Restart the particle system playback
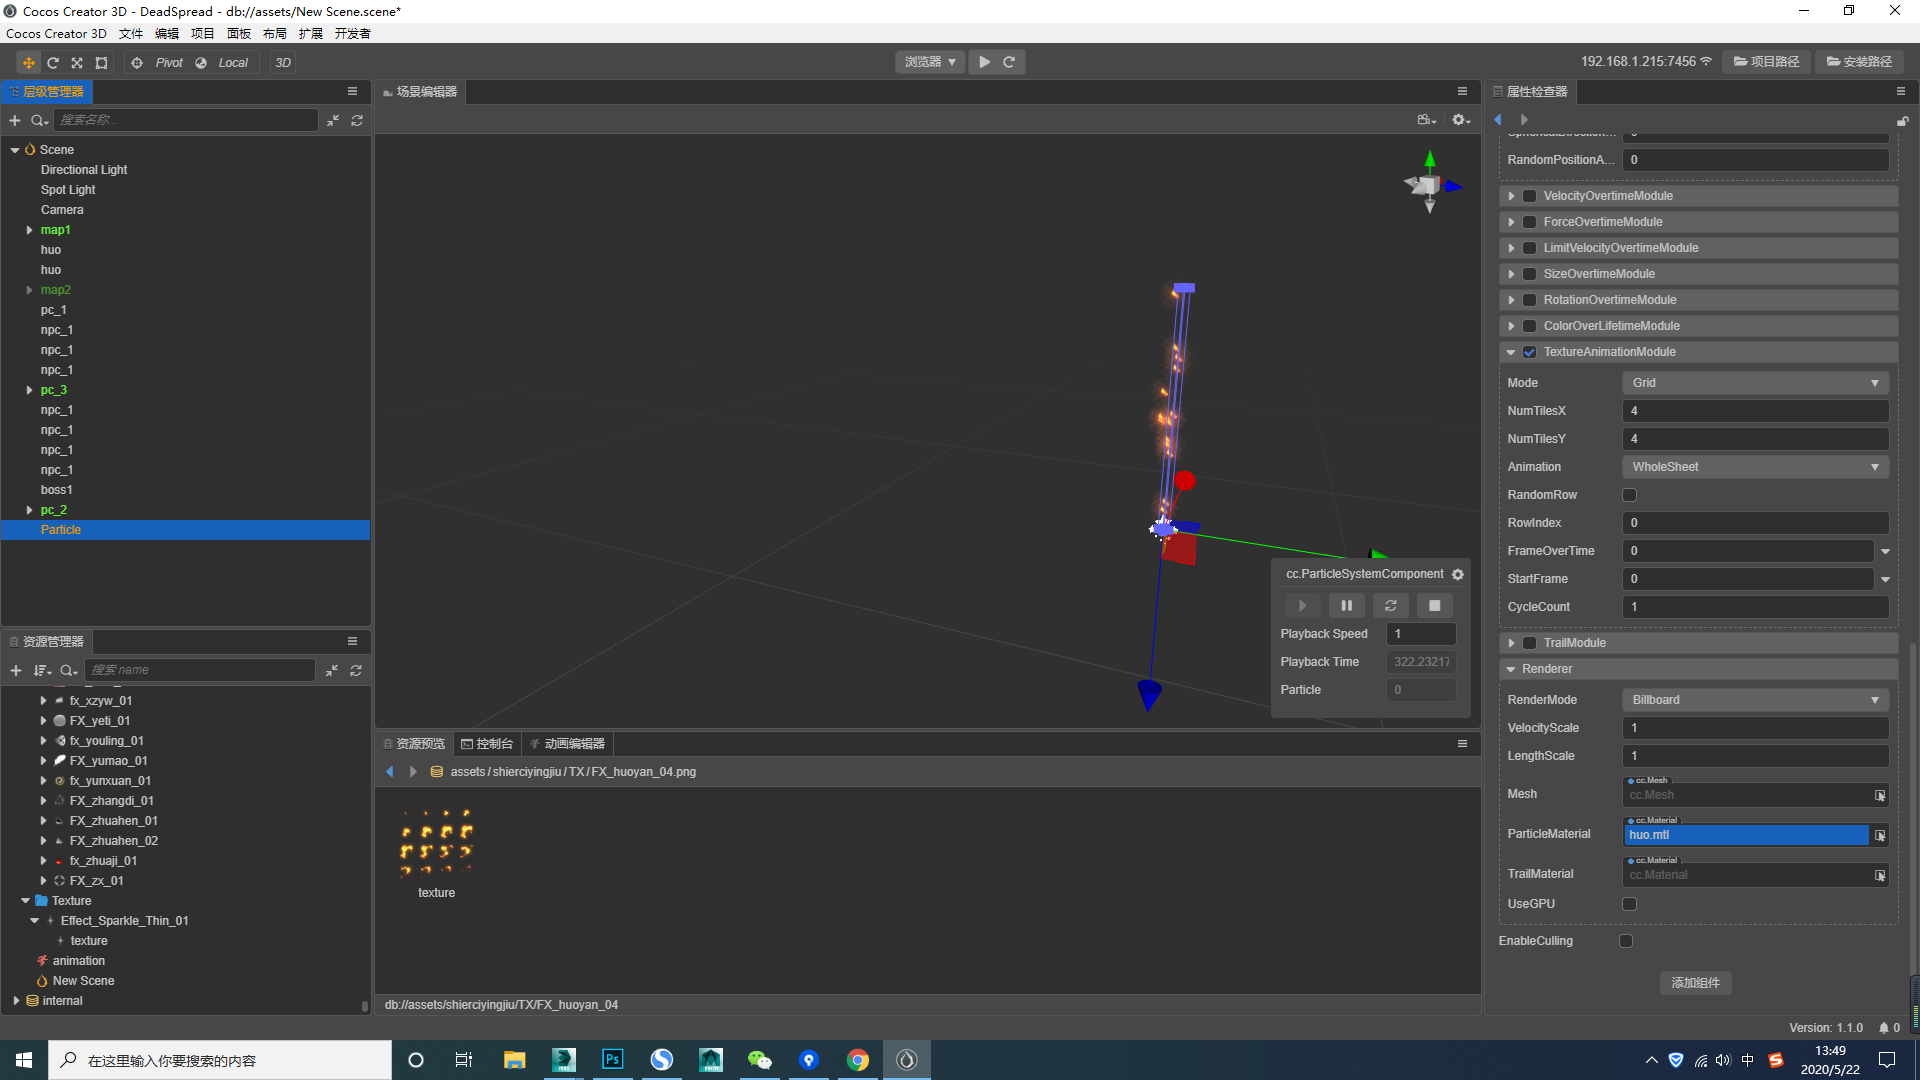Viewport: 1920px width, 1080px height. [x=1390, y=606]
